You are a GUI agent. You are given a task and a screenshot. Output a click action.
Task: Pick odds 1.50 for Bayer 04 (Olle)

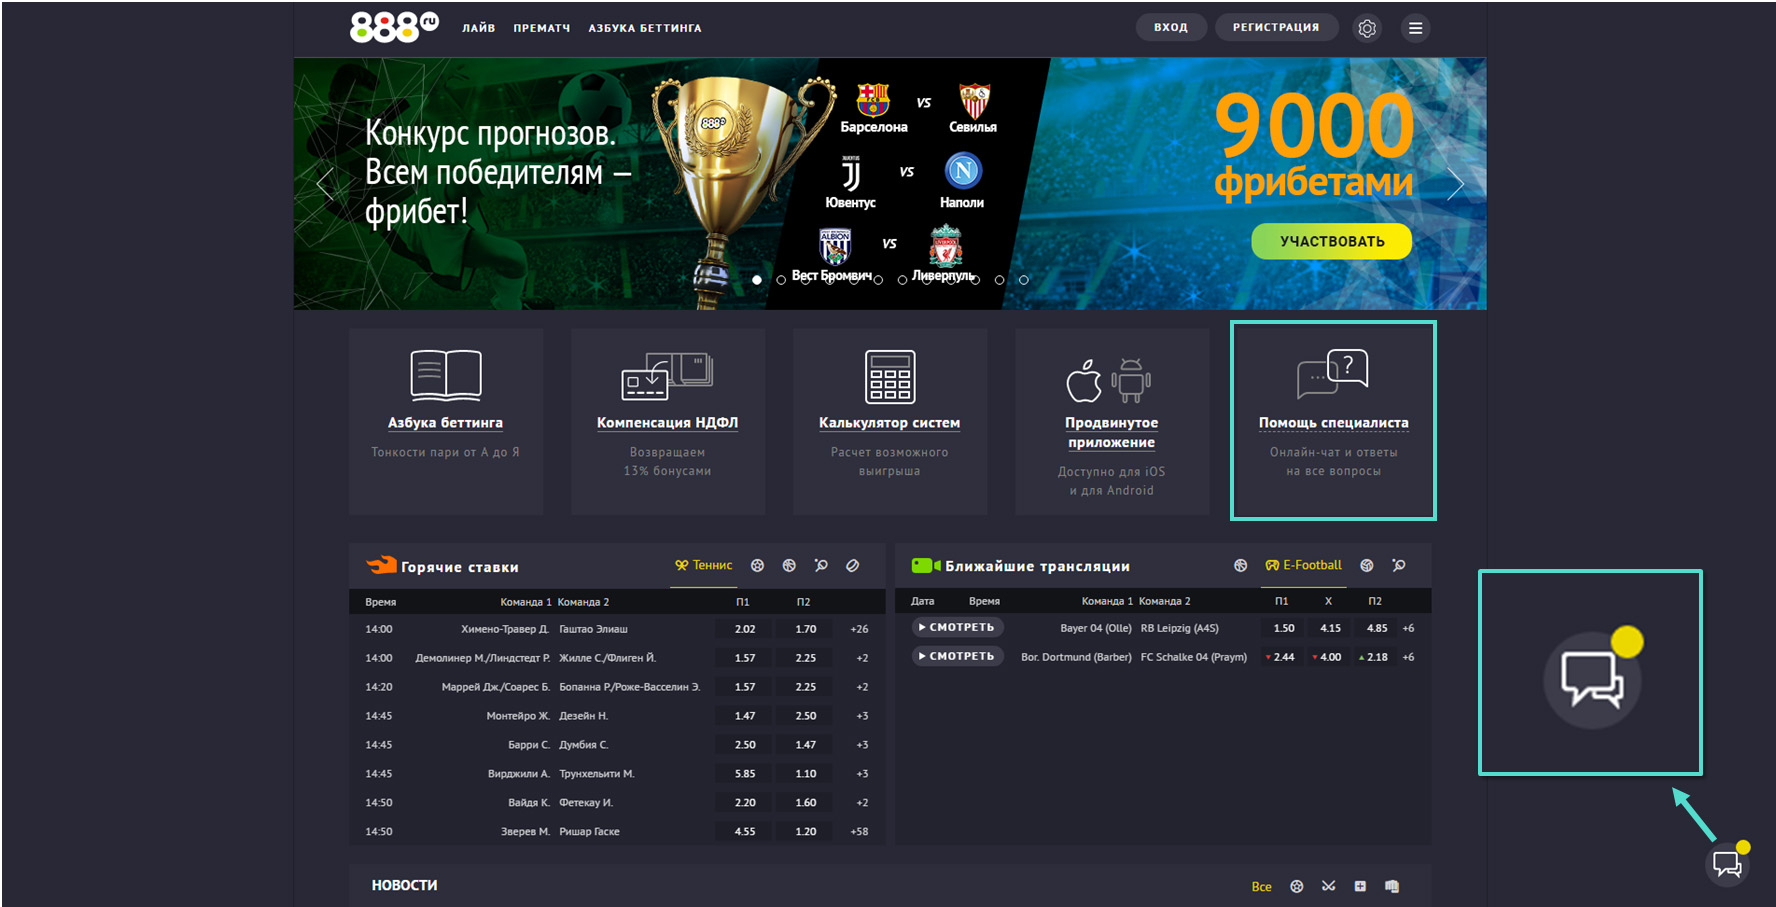1284,628
